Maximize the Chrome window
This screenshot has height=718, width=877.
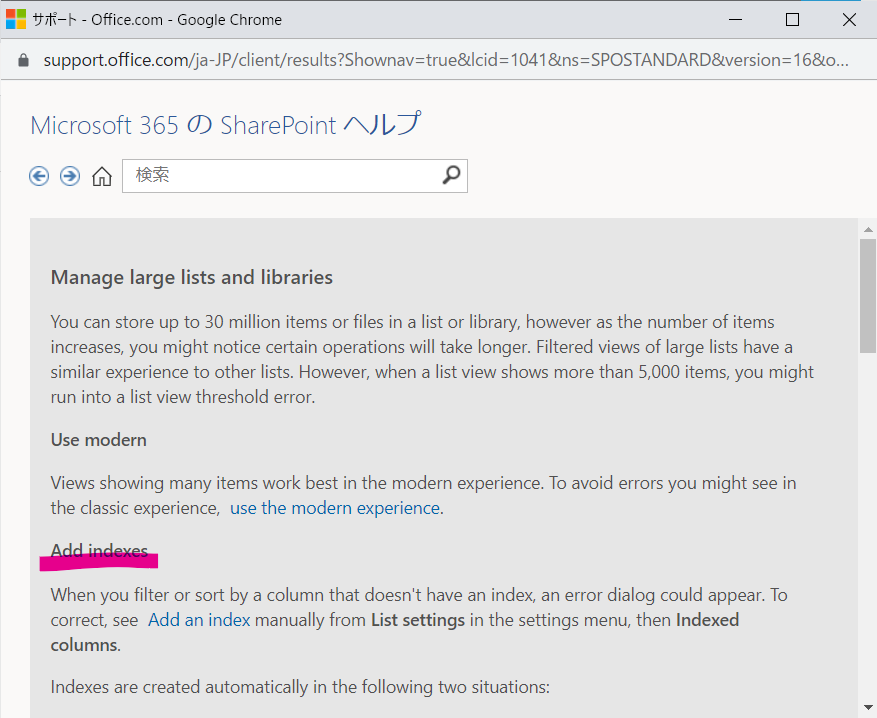pos(792,19)
